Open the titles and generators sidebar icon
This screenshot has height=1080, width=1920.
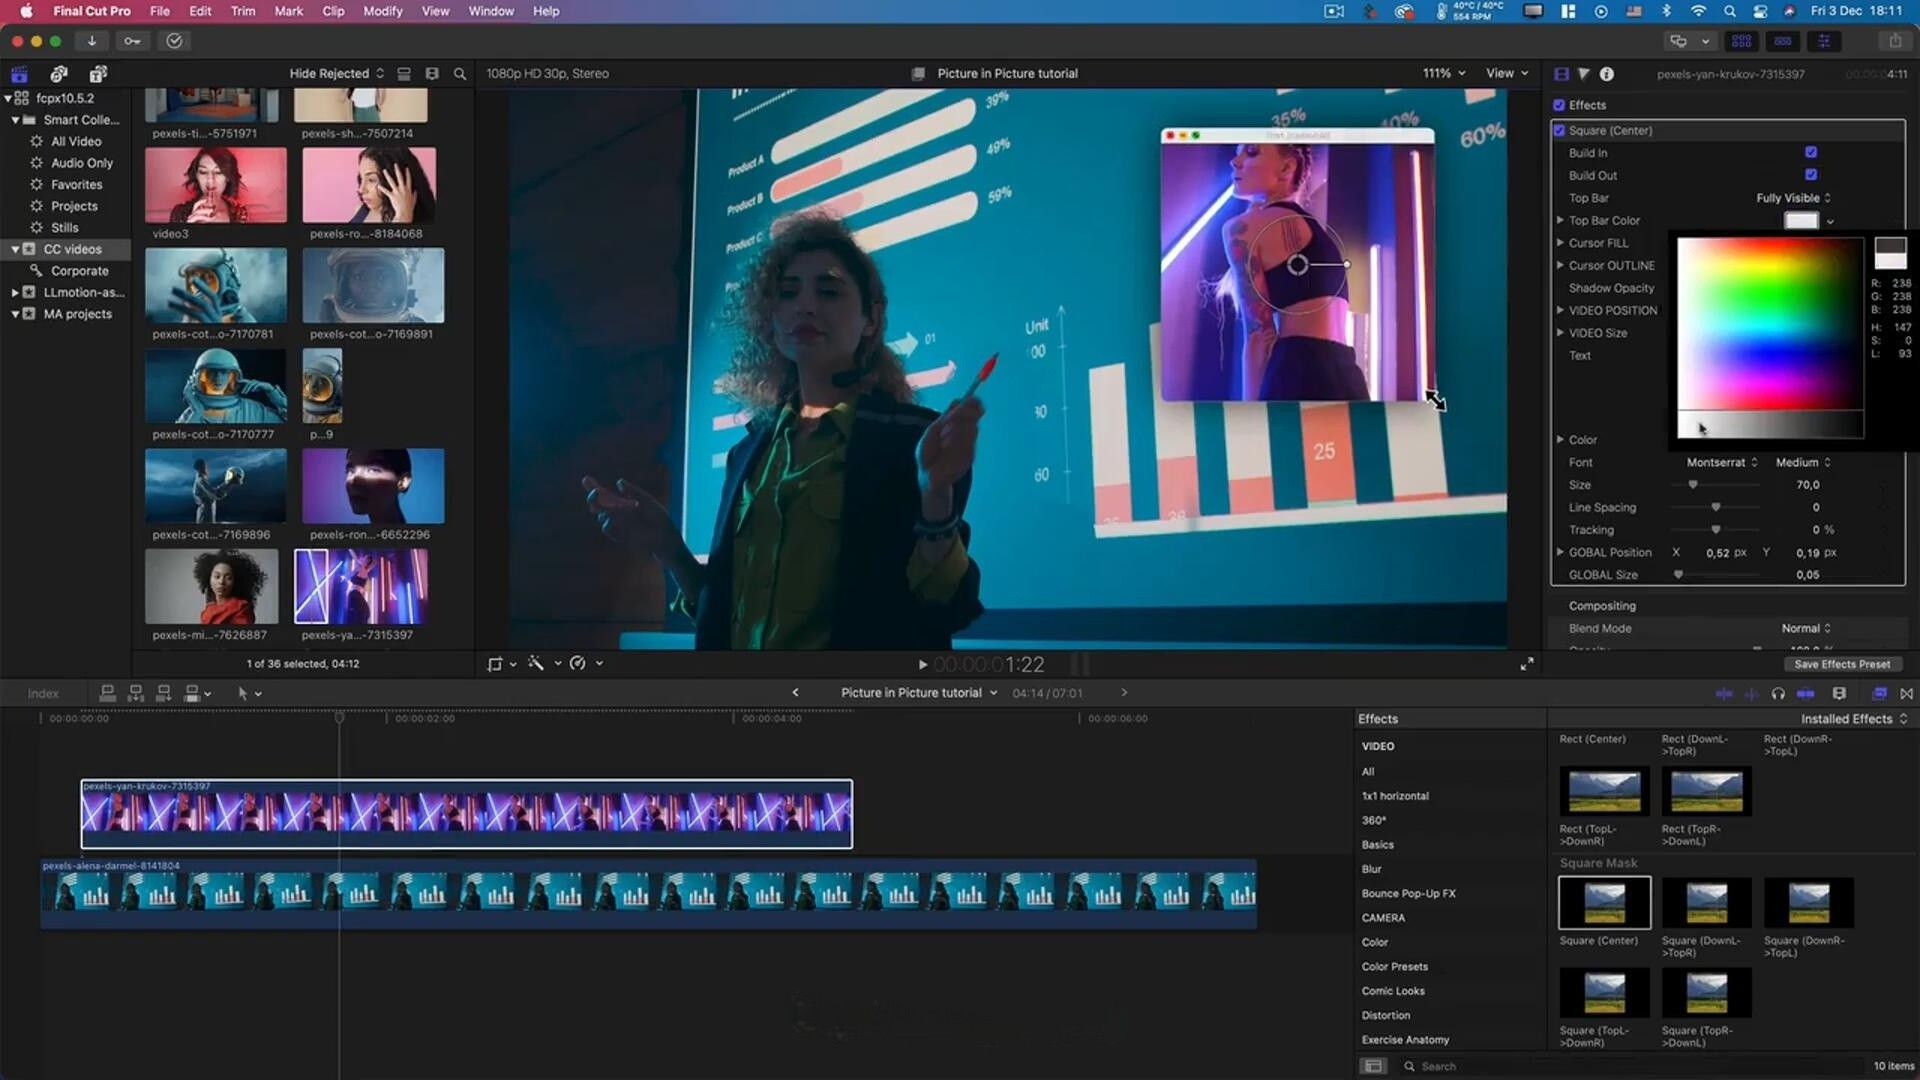(x=98, y=74)
